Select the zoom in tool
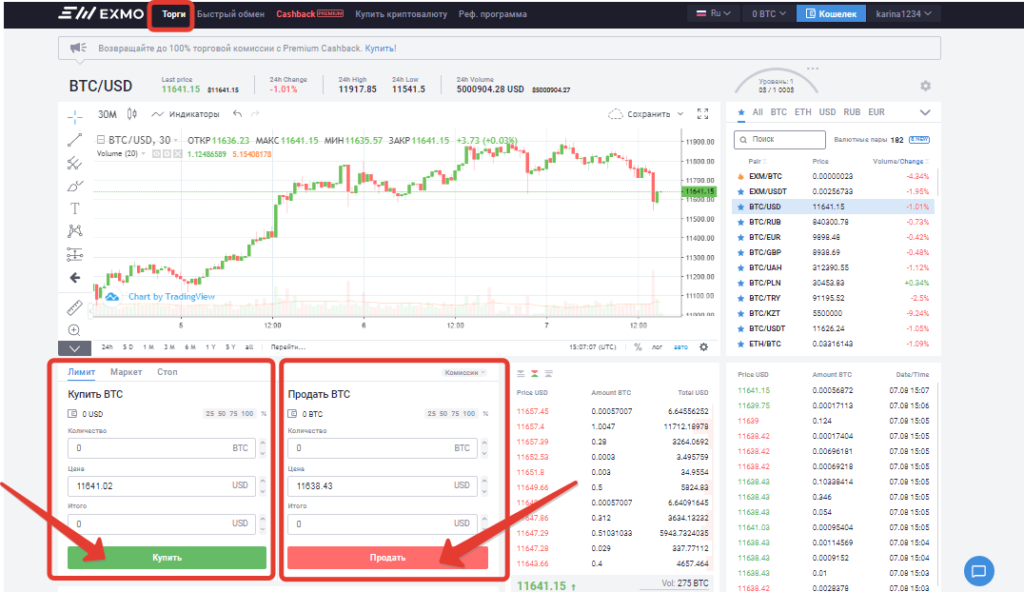 point(74,331)
